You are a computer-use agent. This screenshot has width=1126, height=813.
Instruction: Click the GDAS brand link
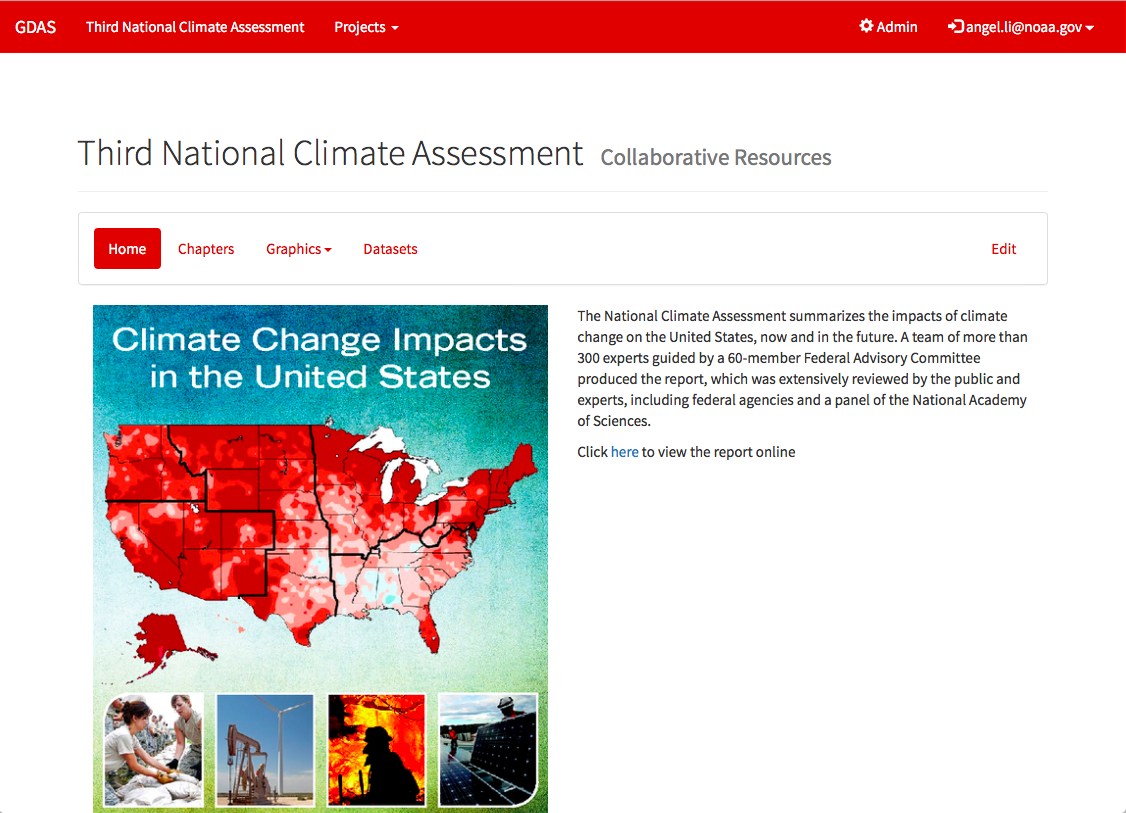point(35,27)
